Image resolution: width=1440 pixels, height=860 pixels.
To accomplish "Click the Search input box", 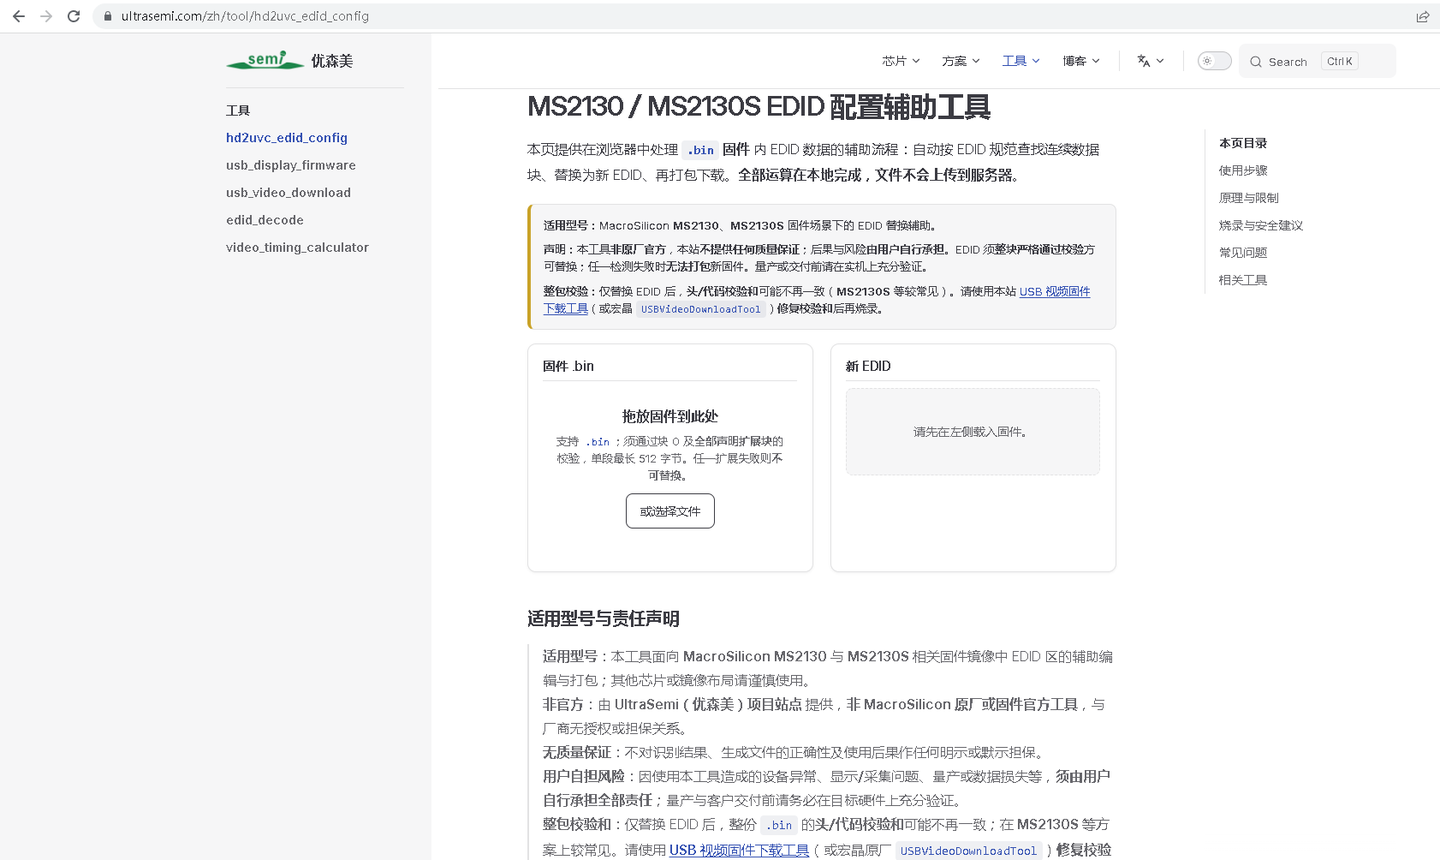I will [x=1317, y=61].
